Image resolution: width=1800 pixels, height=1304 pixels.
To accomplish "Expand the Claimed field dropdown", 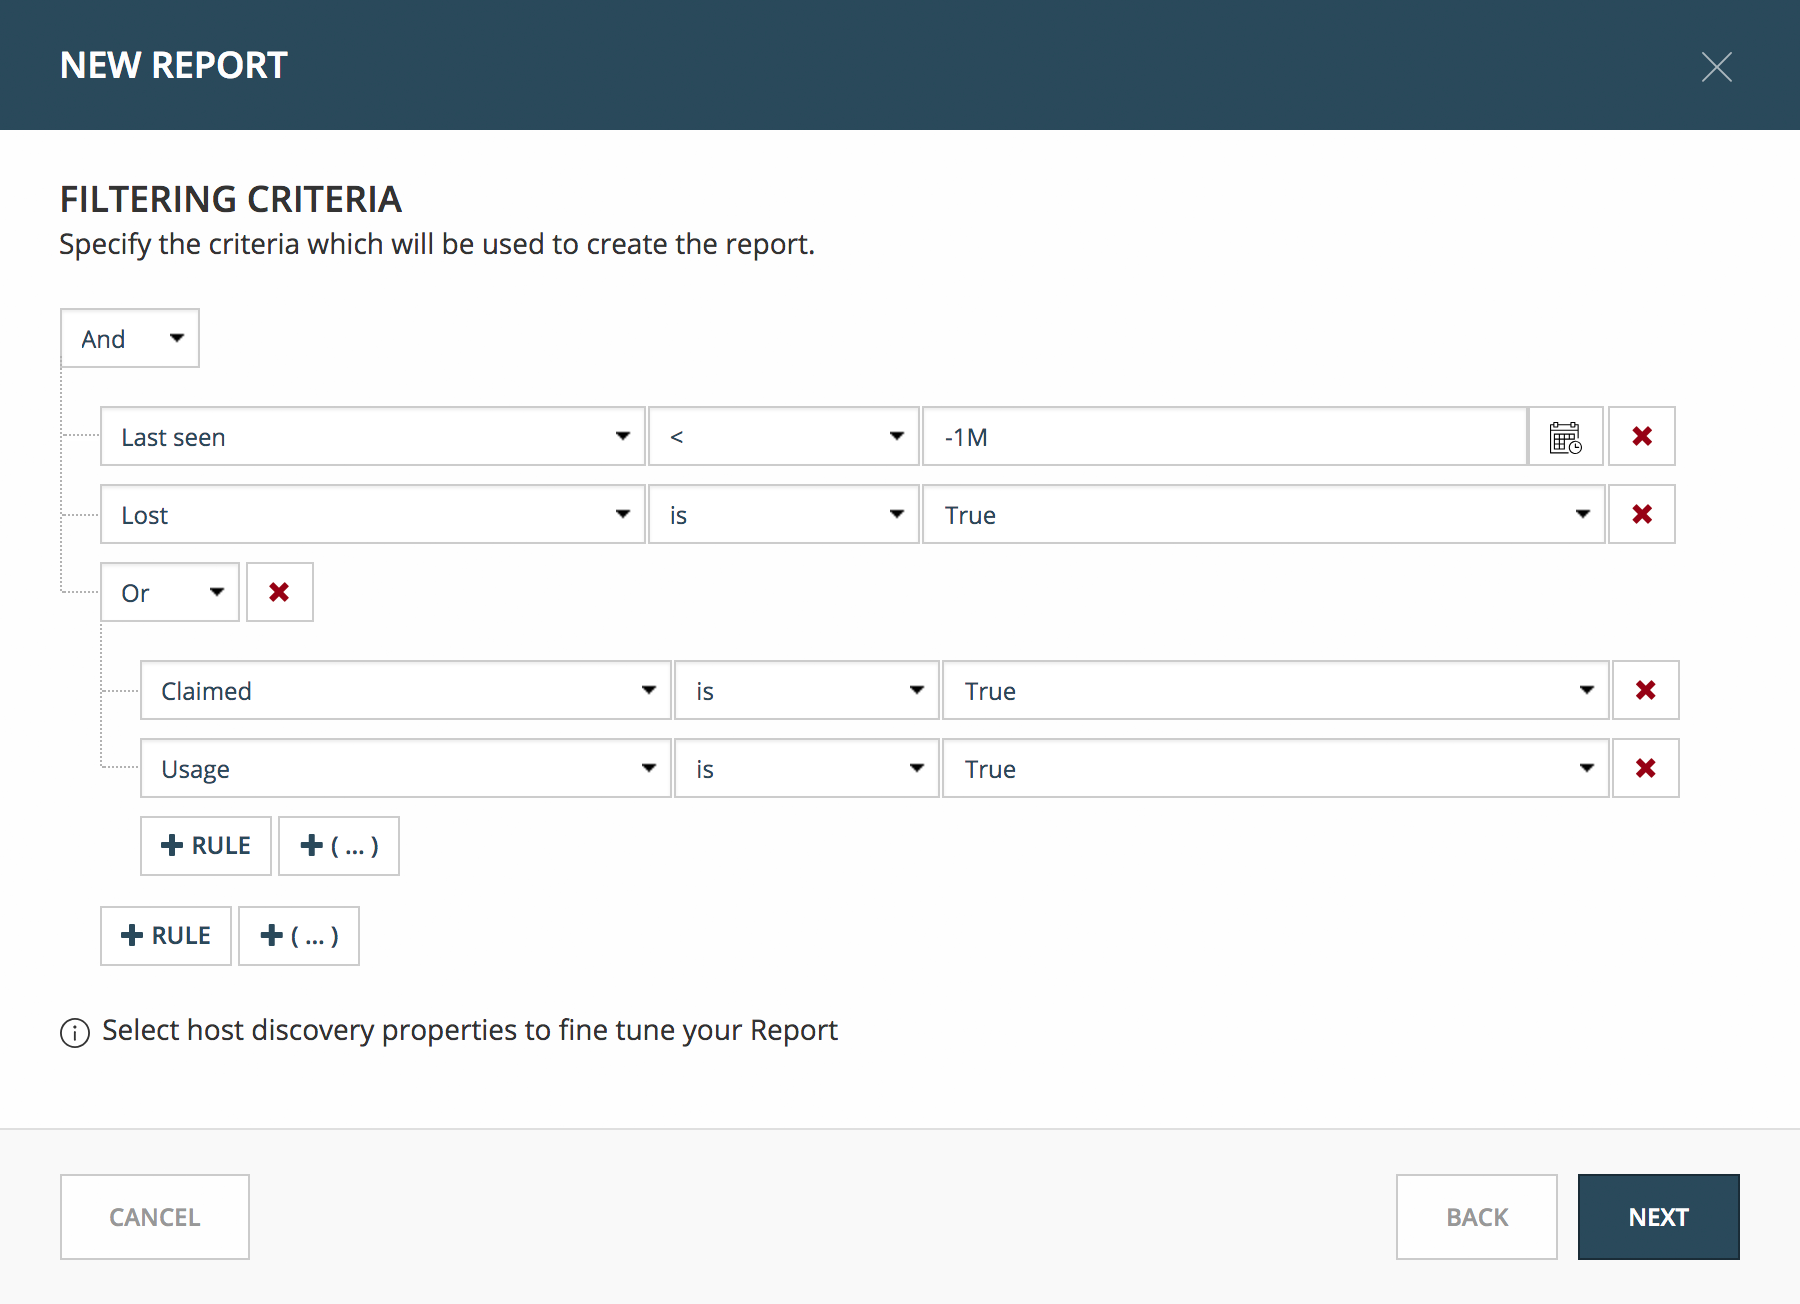I will (x=406, y=691).
